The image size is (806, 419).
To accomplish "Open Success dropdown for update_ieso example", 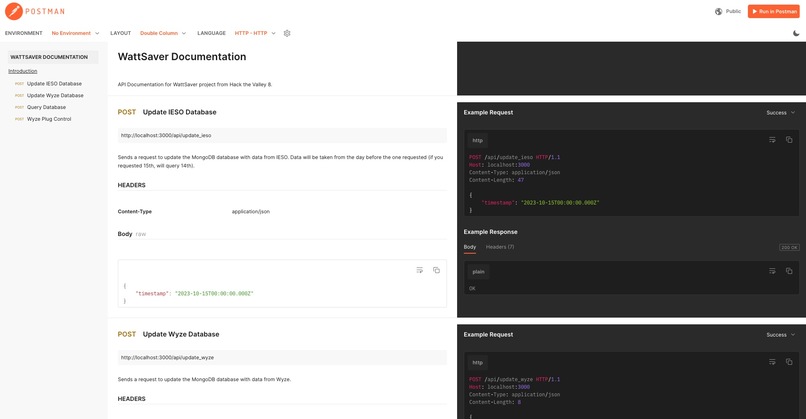I will [780, 113].
